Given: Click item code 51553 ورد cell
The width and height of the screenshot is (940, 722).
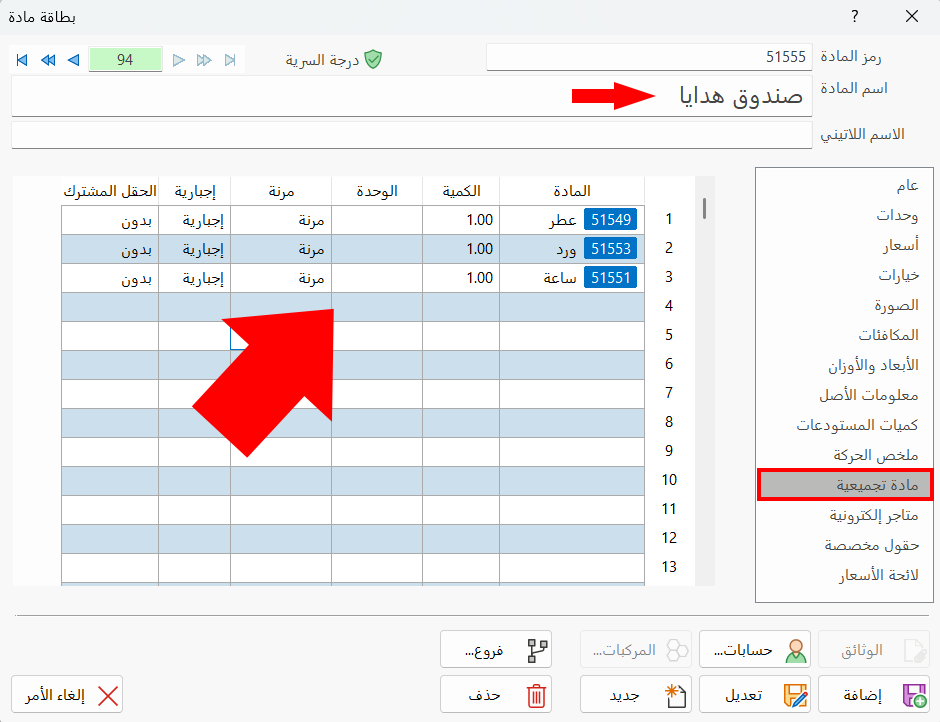Looking at the screenshot, I should point(572,249).
